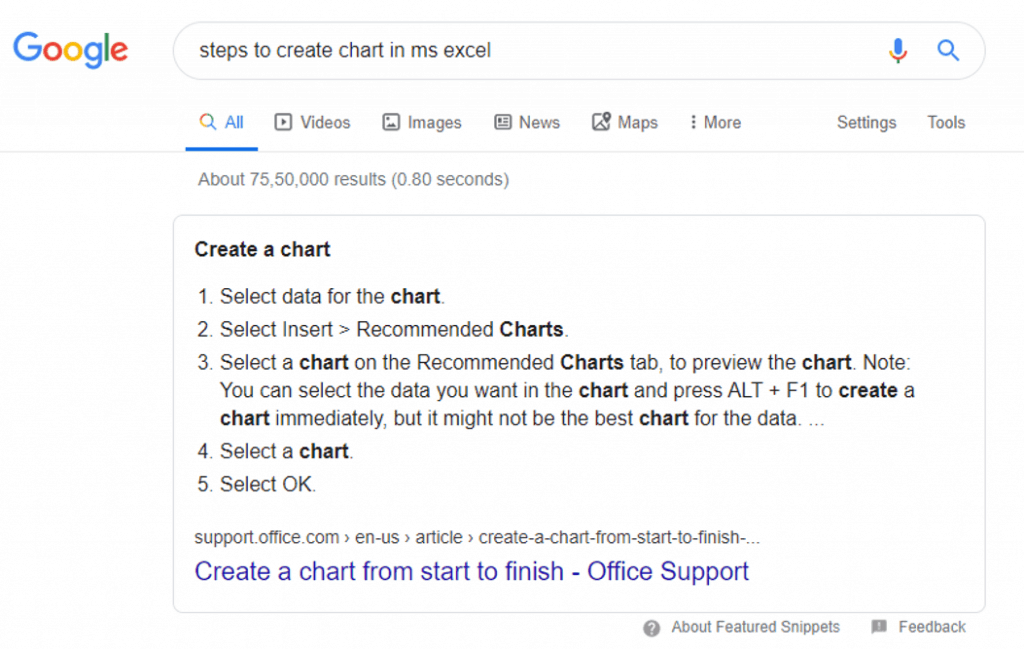This screenshot has height=650, width=1024.
Task: Click About Featured Snippets link
Action: pos(755,627)
